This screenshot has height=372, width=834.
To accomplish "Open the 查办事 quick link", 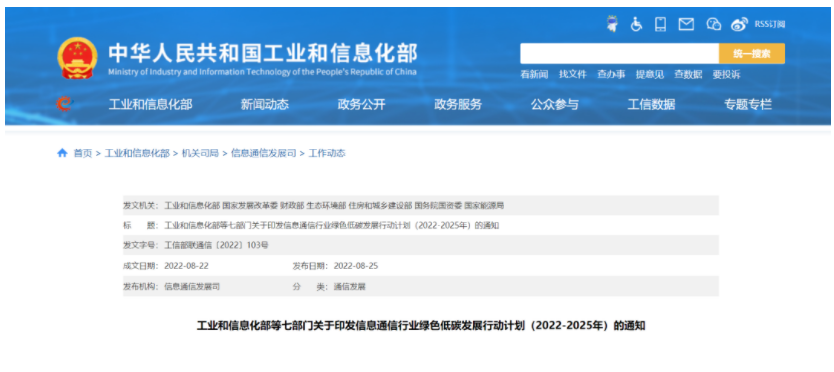I will click(x=611, y=75).
